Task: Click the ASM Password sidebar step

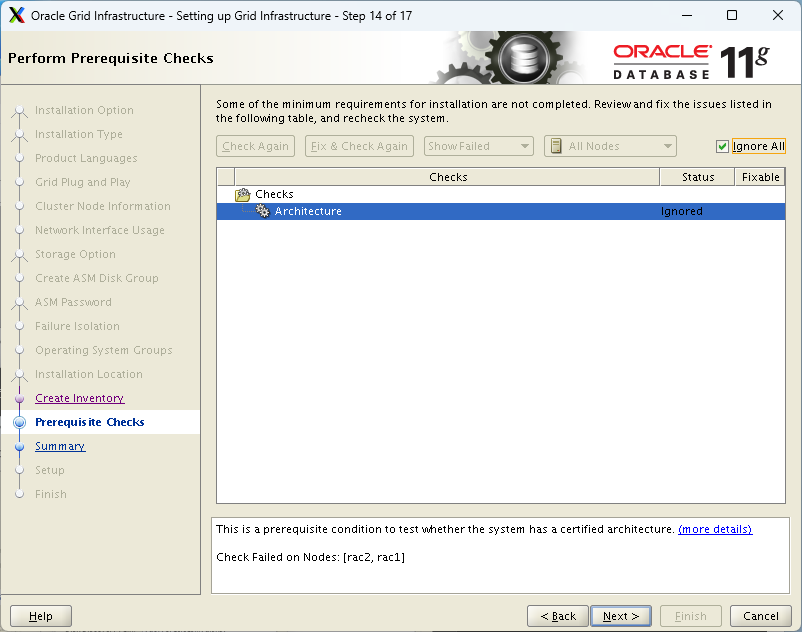Action: pyautogui.click(x=73, y=302)
